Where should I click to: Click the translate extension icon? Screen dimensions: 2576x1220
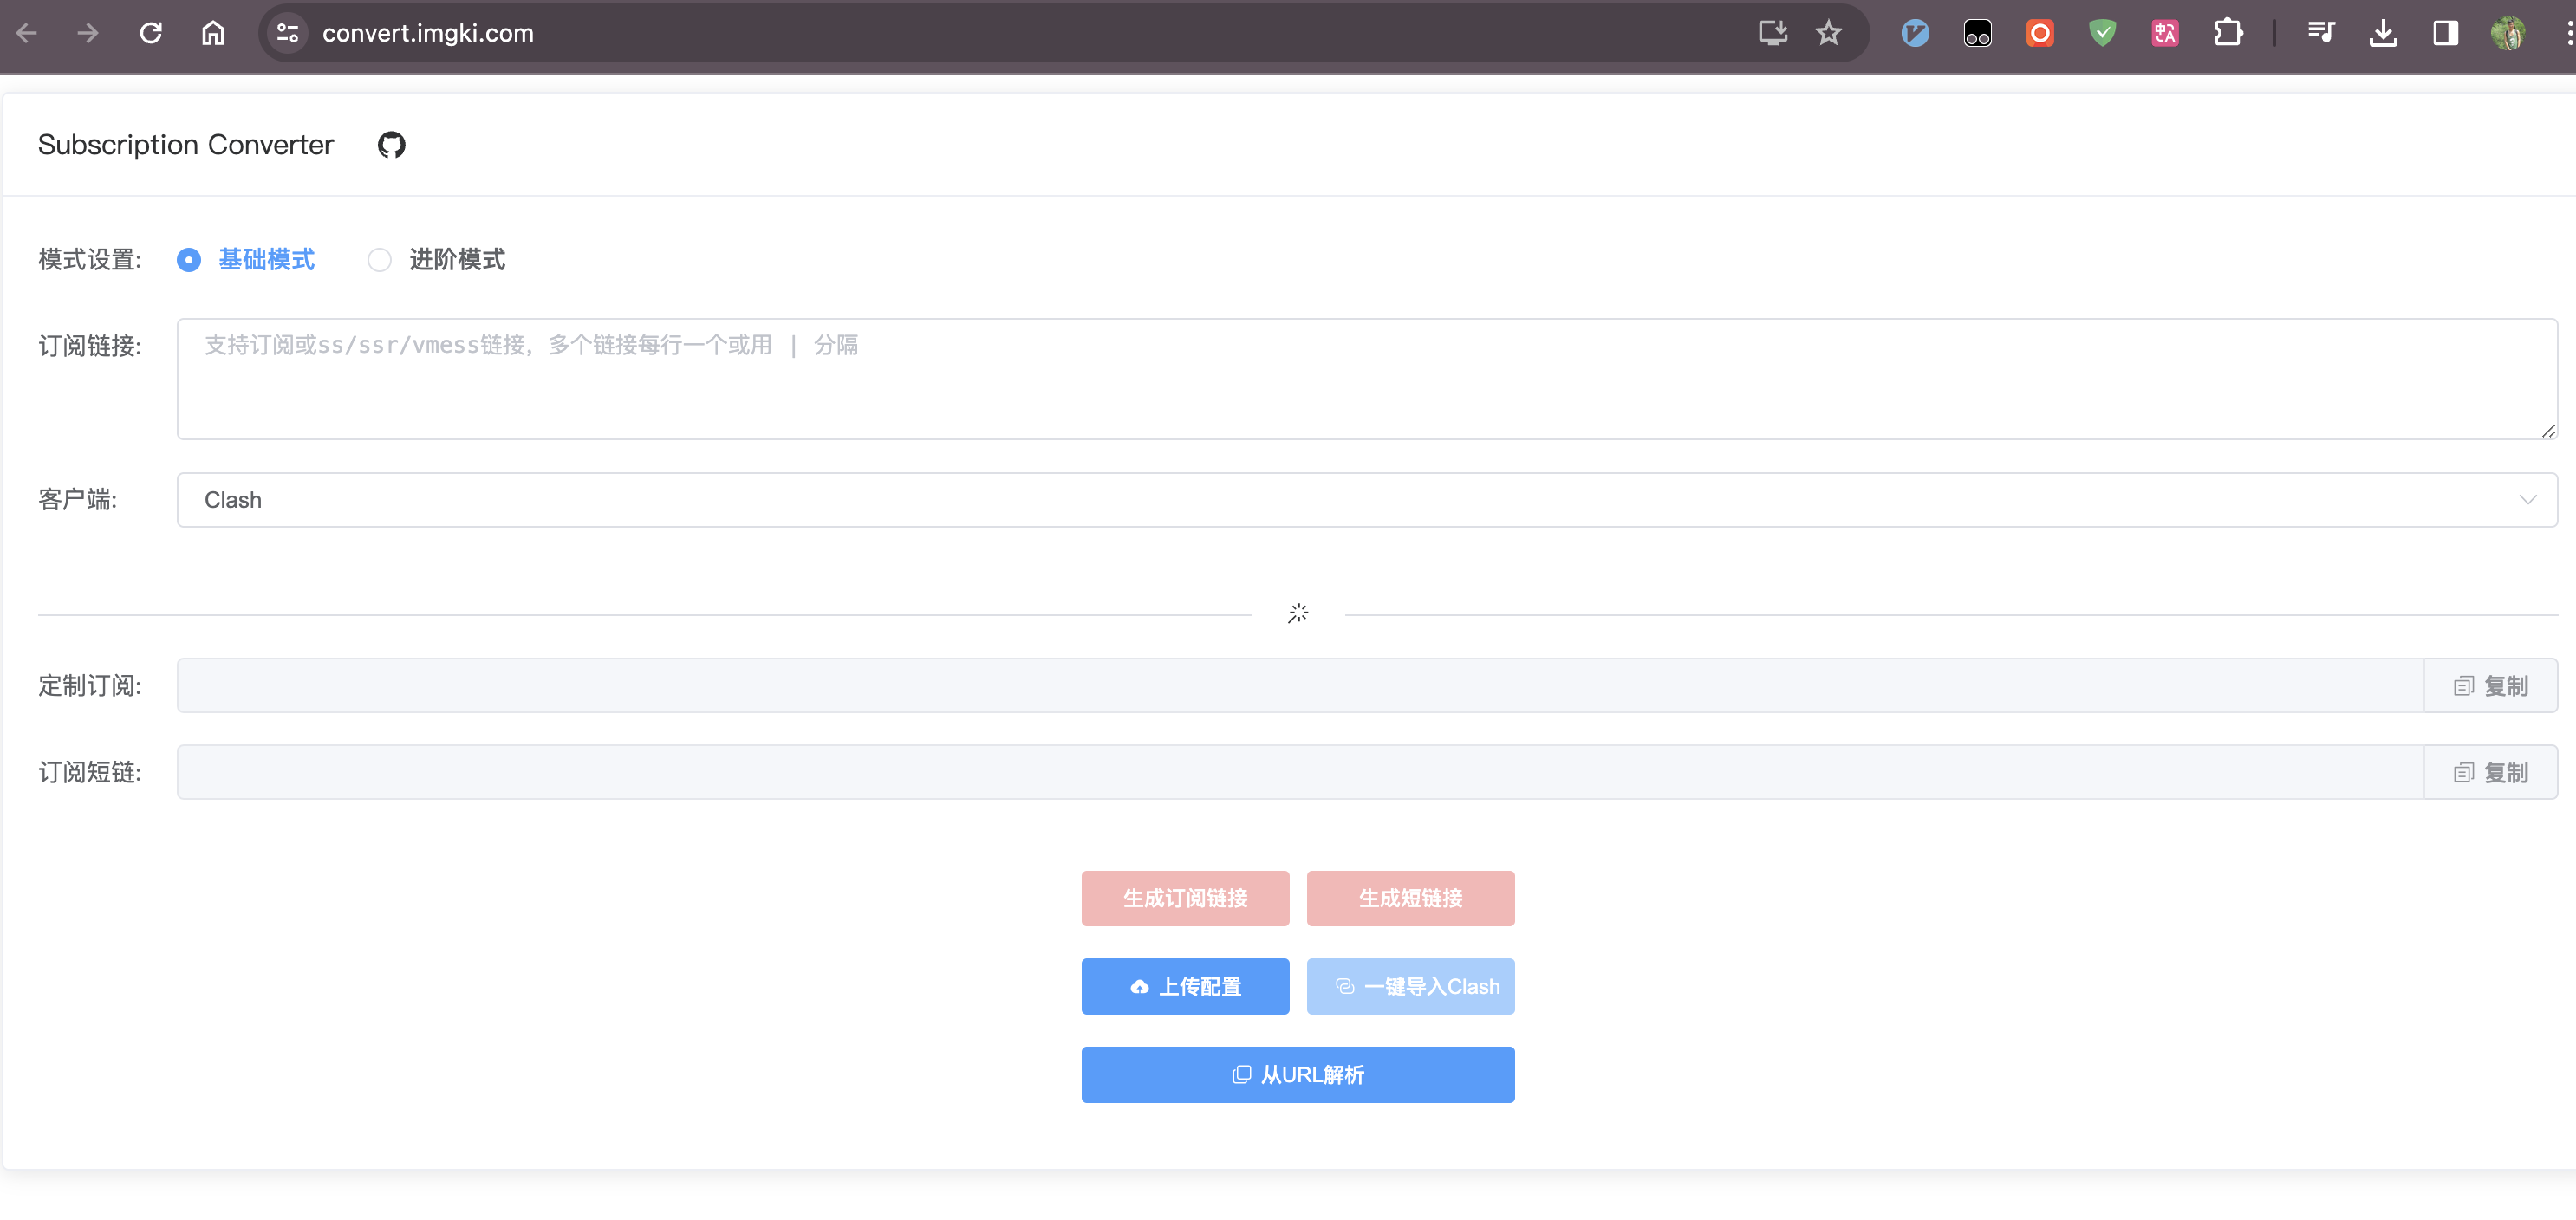[2165, 33]
